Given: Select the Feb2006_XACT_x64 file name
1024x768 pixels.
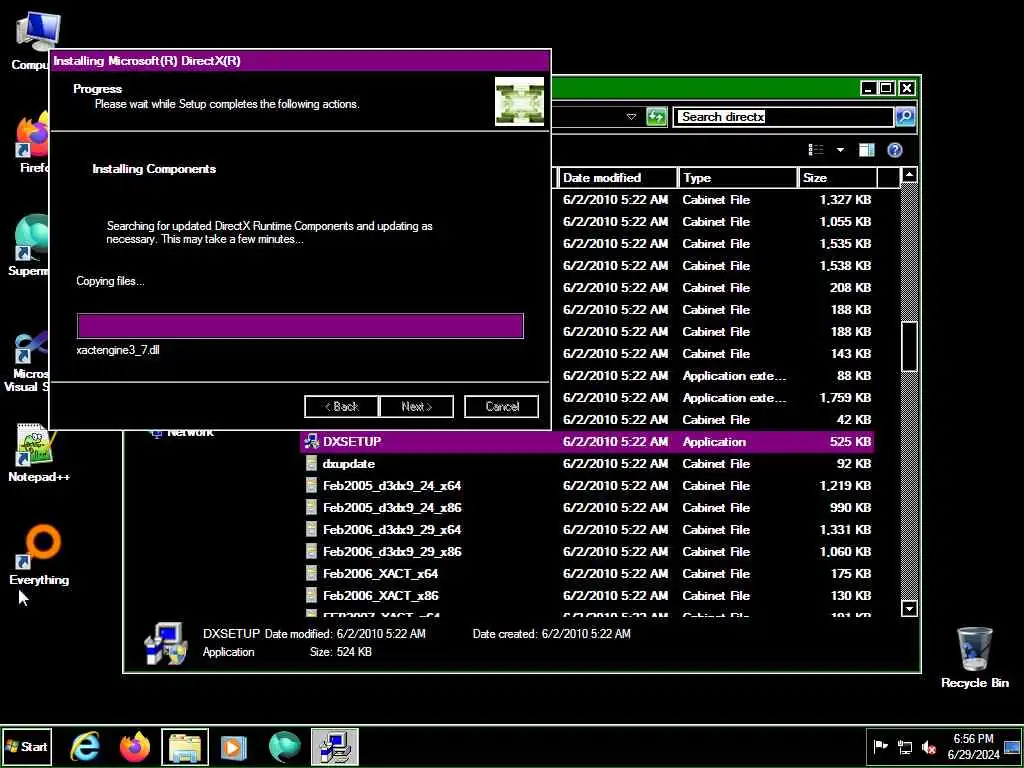Looking at the screenshot, I should 380,573.
